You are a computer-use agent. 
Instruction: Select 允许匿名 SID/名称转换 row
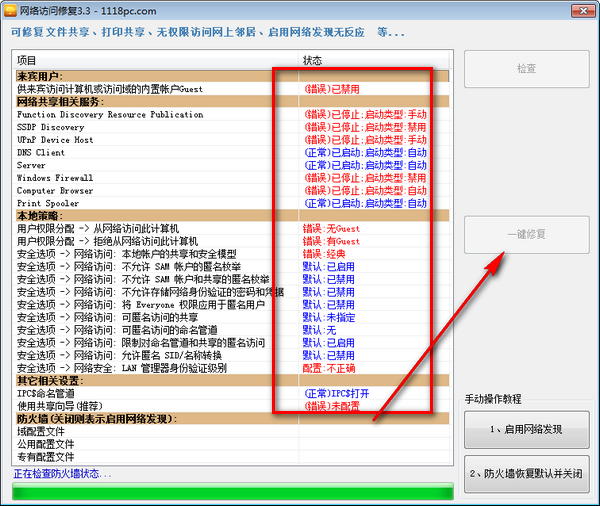[232, 355]
